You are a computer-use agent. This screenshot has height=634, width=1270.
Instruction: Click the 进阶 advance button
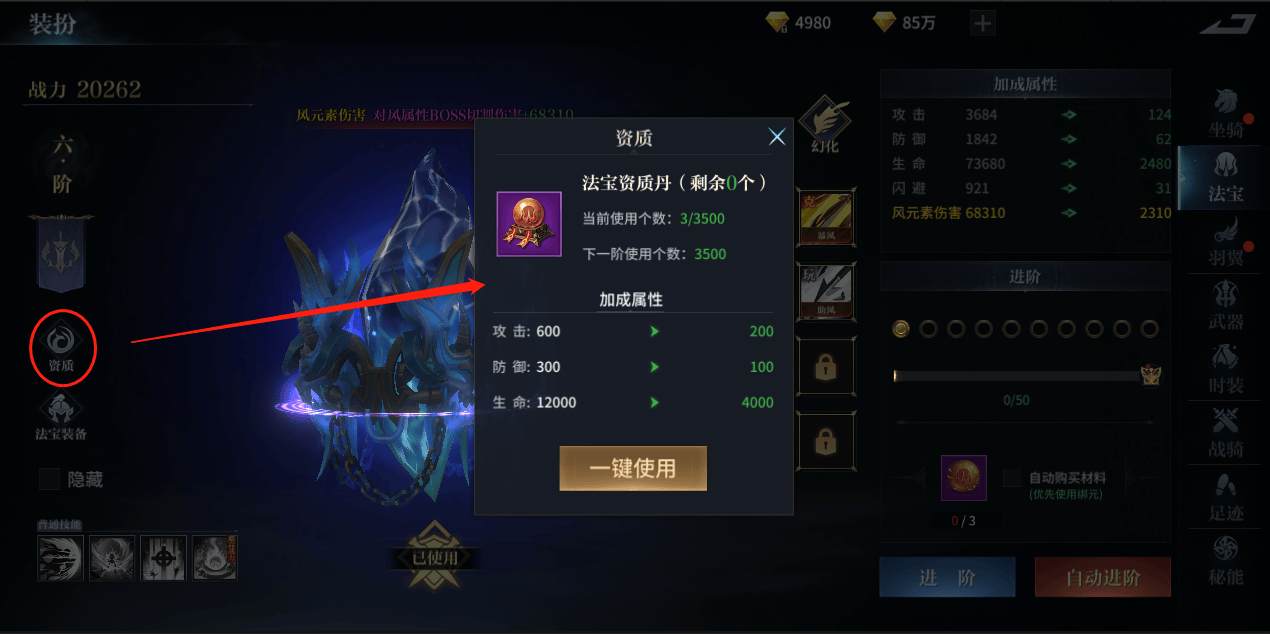coord(947,578)
